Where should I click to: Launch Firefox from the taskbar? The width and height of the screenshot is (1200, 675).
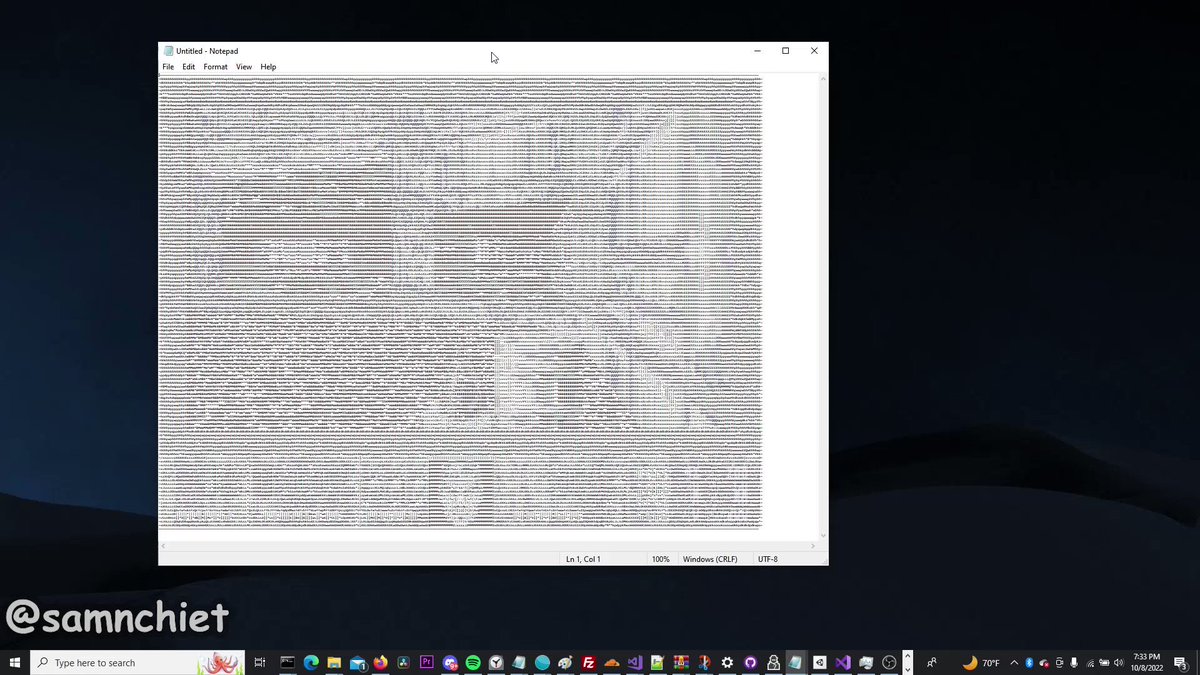pos(381,662)
